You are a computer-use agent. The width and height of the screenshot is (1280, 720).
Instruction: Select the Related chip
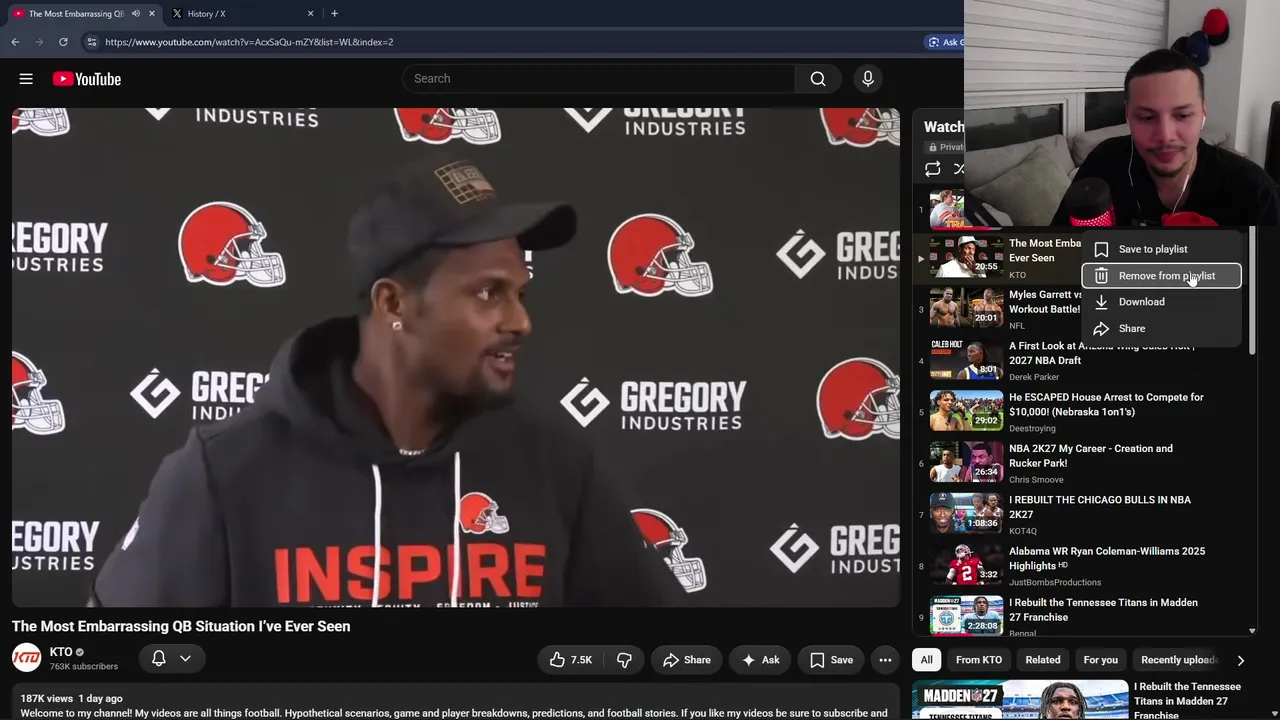(1042, 660)
